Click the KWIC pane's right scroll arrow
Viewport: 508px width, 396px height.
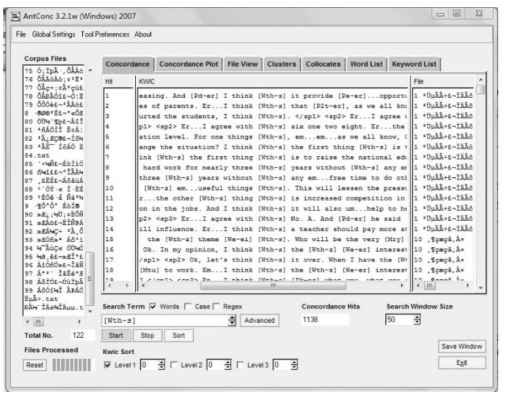tap(402, 285)
